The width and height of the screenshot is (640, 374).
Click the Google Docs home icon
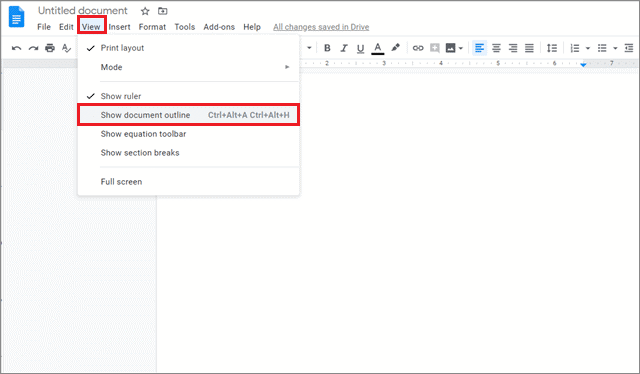tap(17, 17)
